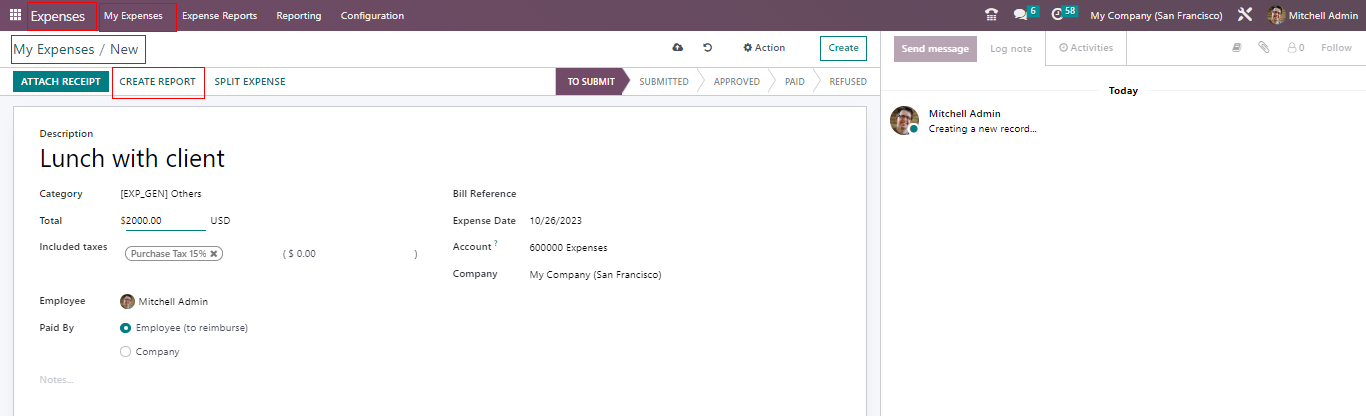Click the Create Report button
This screenshot has width=1366, height=416.
point(158,82)
